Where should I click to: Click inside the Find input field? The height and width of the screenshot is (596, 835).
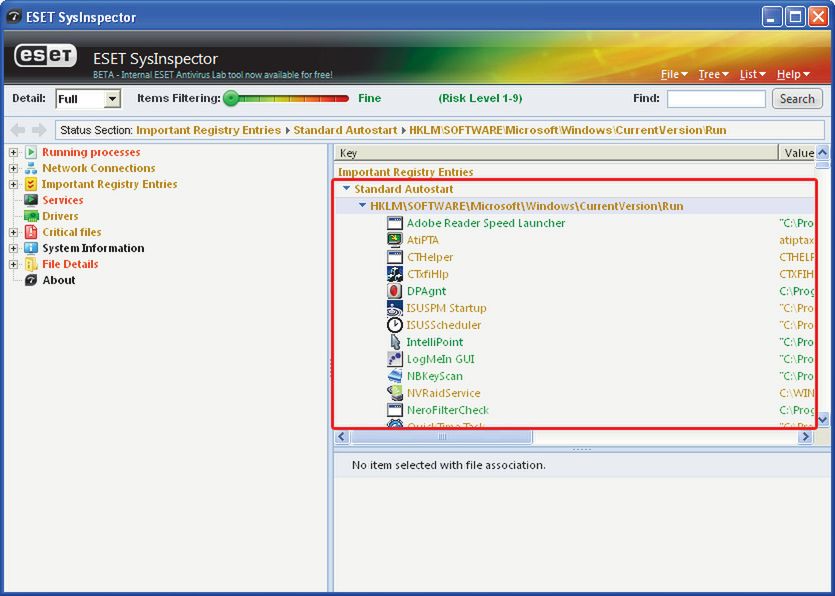(x=716, y=99)
